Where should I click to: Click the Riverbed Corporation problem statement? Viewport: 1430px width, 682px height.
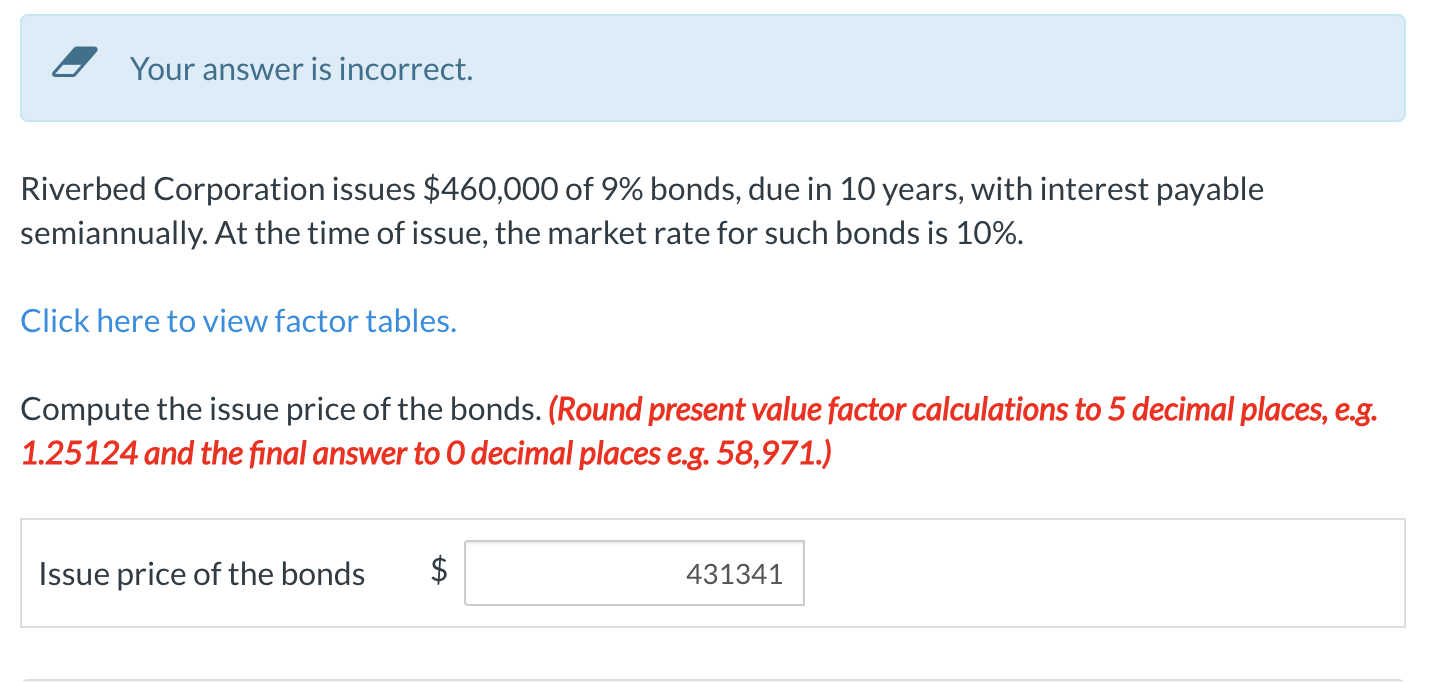pos(640,210)
